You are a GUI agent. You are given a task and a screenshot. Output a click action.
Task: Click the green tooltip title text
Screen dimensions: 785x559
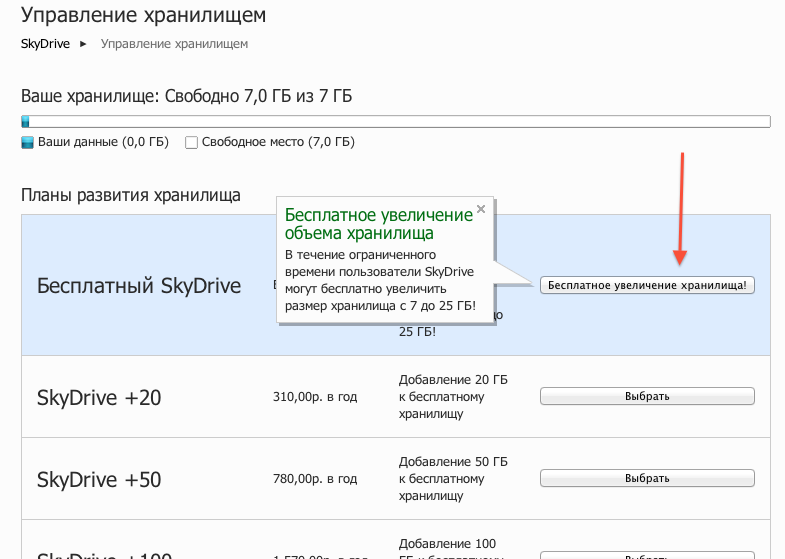click(x=378, y=224)
